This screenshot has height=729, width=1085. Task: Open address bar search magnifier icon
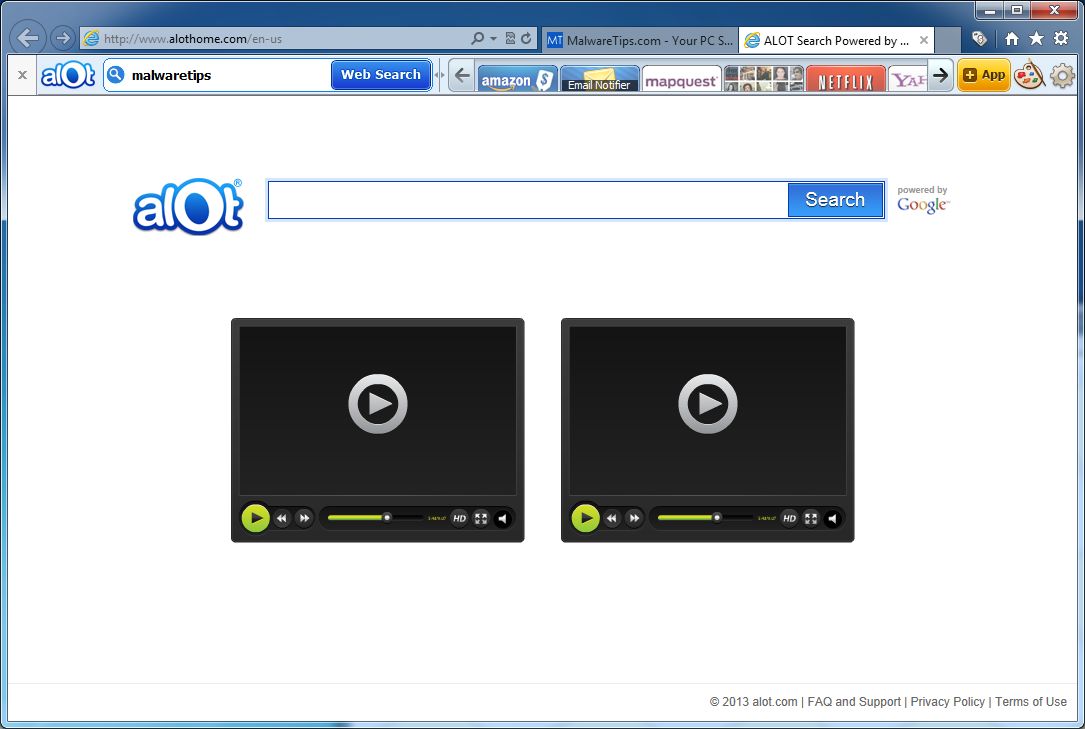click(477, 39)
